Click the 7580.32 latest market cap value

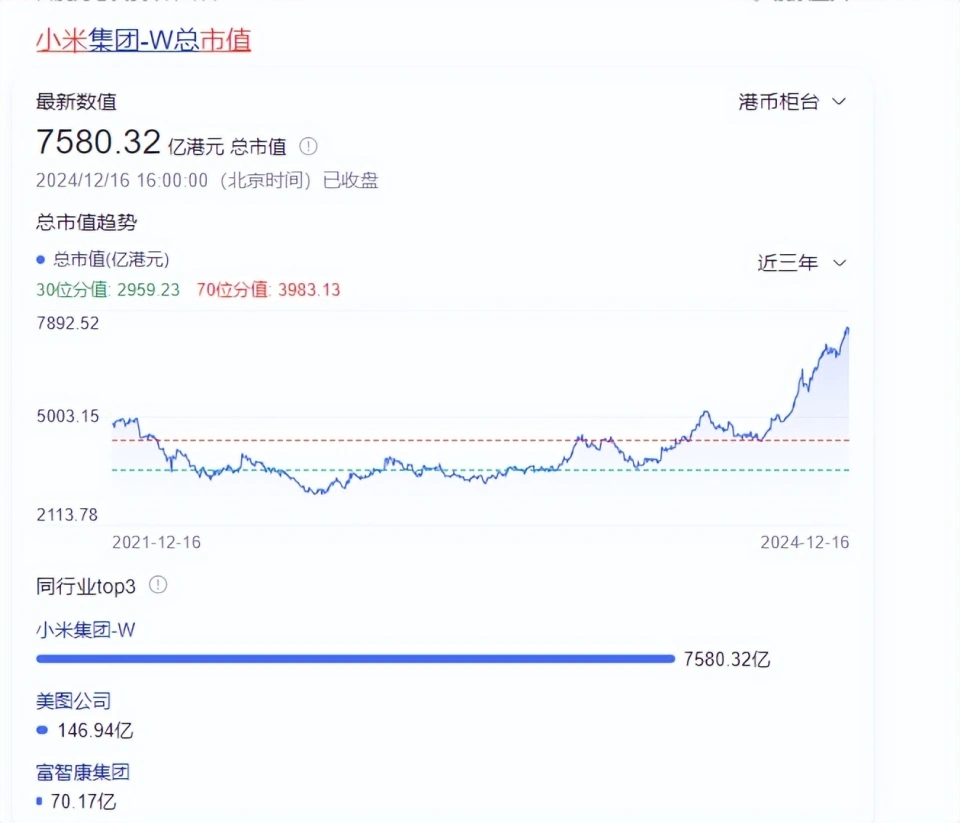98,142
